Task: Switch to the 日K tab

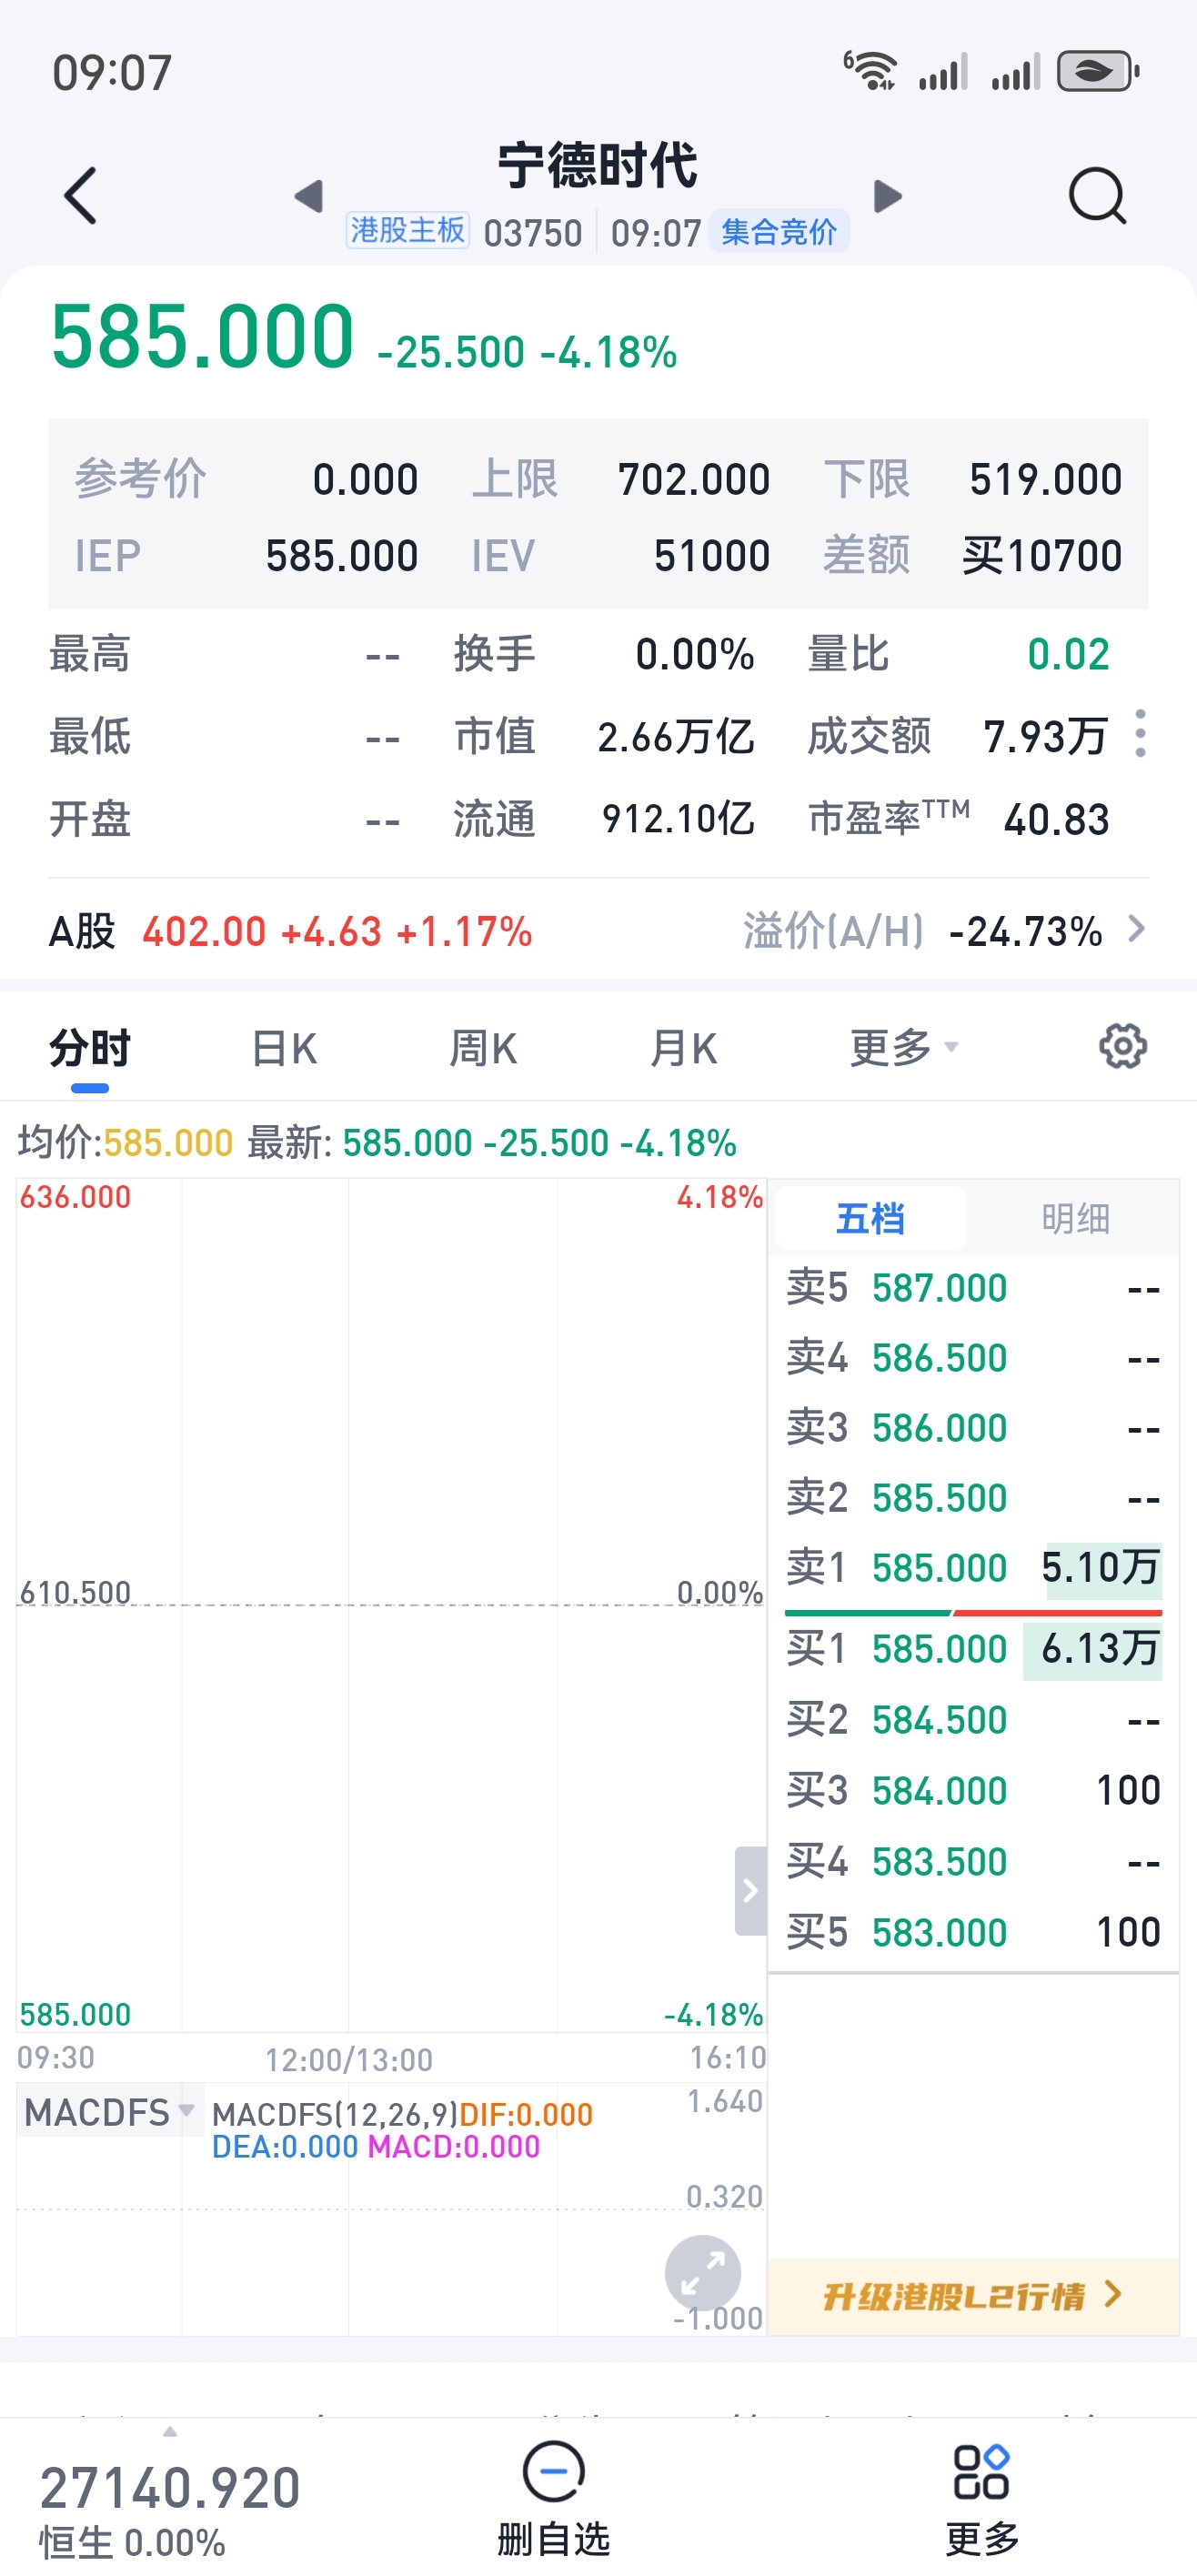Action: point(284,1048)
